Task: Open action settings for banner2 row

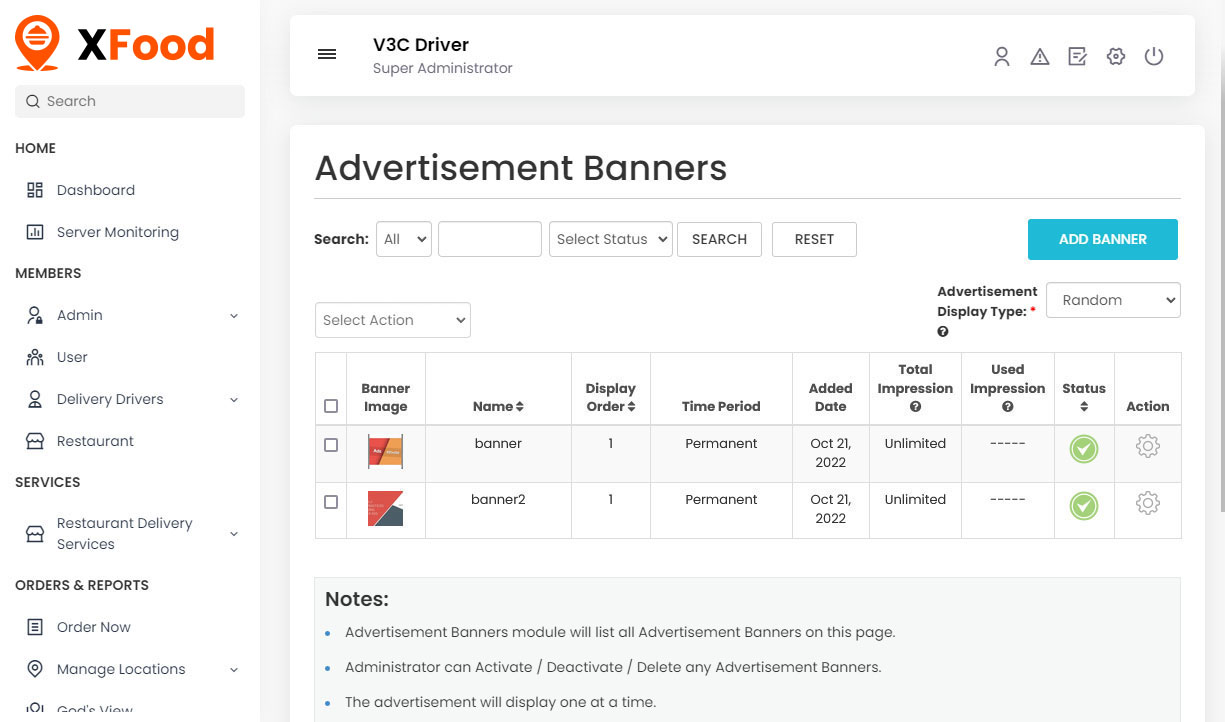Action: coord(1147,505)
